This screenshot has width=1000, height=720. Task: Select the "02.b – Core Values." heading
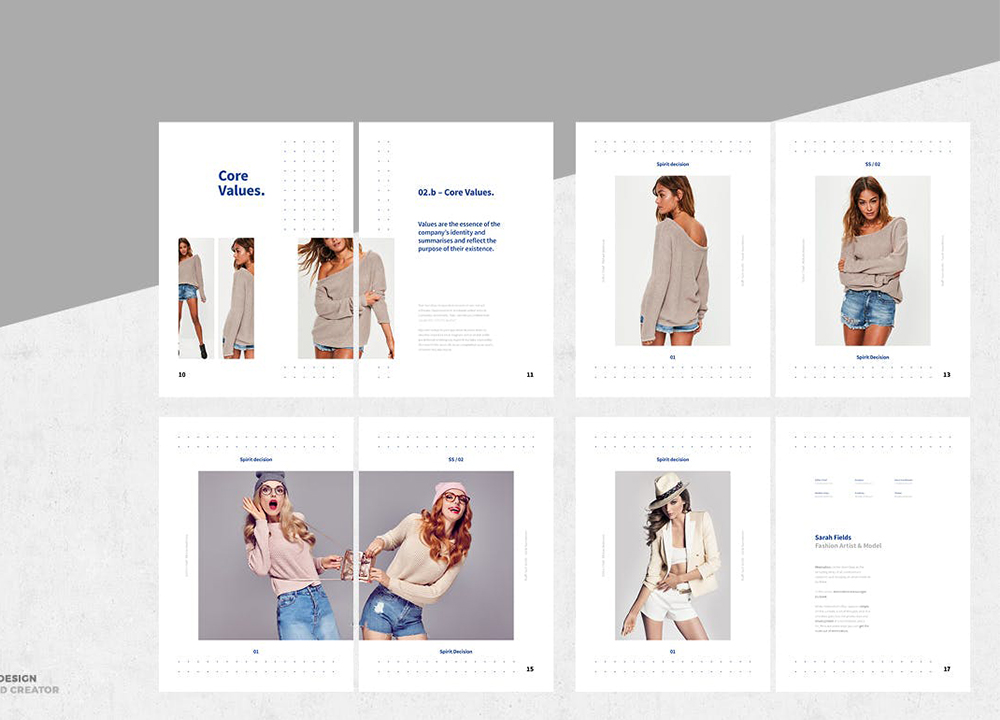tap(456, 192)
